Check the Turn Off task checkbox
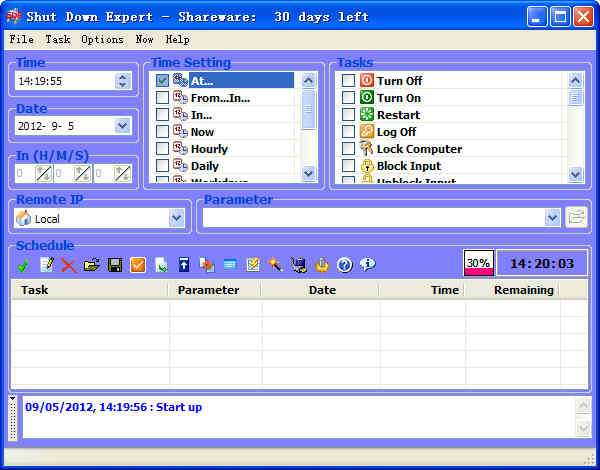 [348, 81]
